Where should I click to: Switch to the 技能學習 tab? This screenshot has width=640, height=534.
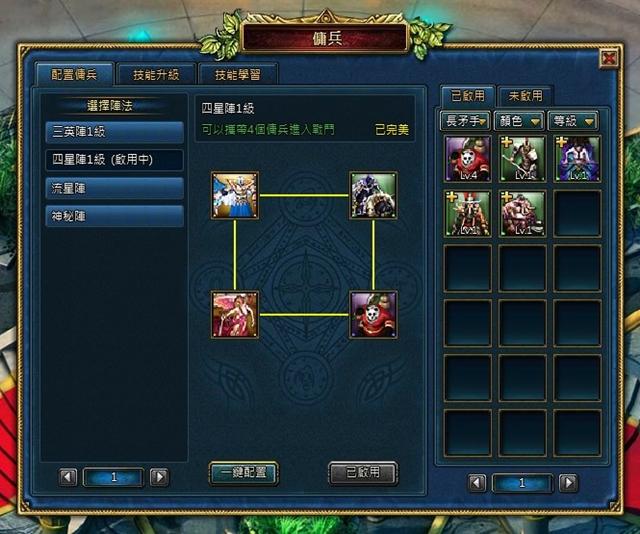click(238, 74)
